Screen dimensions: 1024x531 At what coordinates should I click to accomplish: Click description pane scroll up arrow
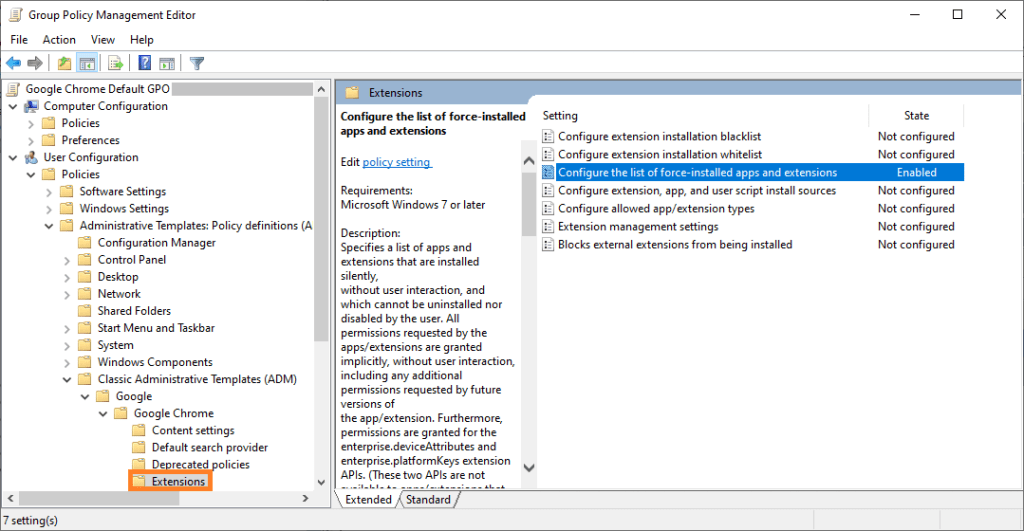[x=529, y=161]
